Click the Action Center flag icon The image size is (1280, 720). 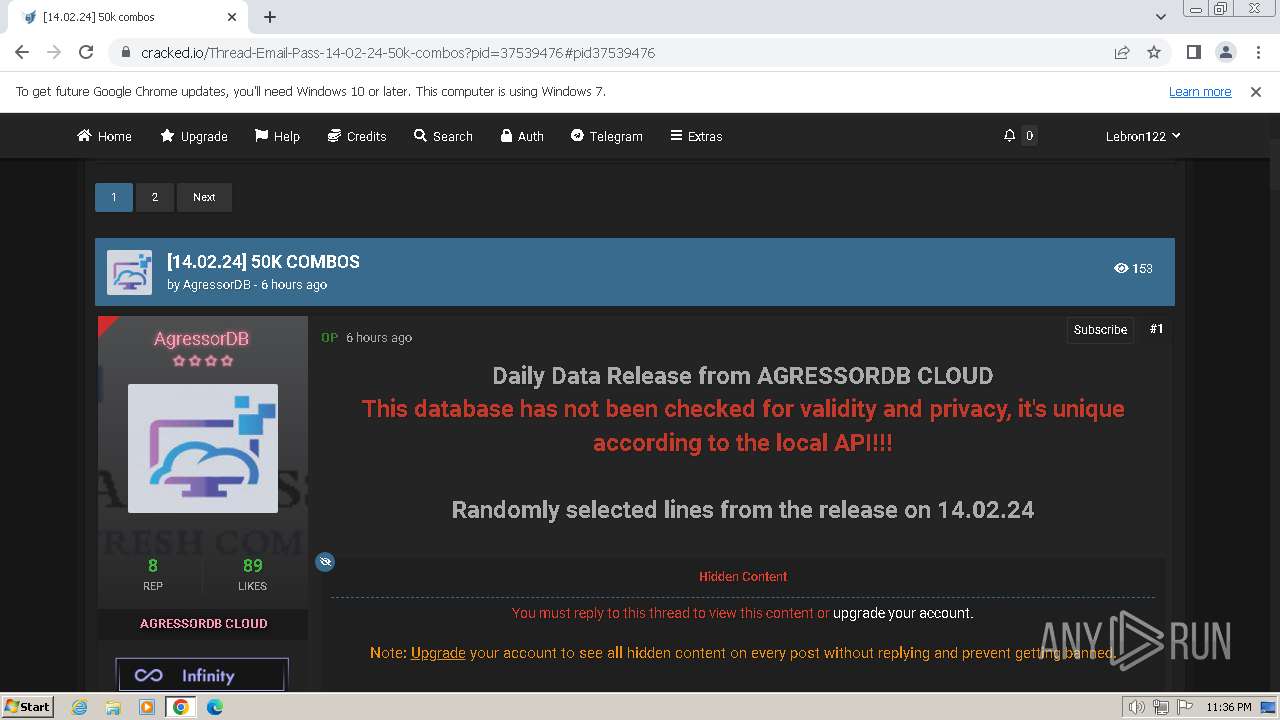click(x=1183, y=707)
